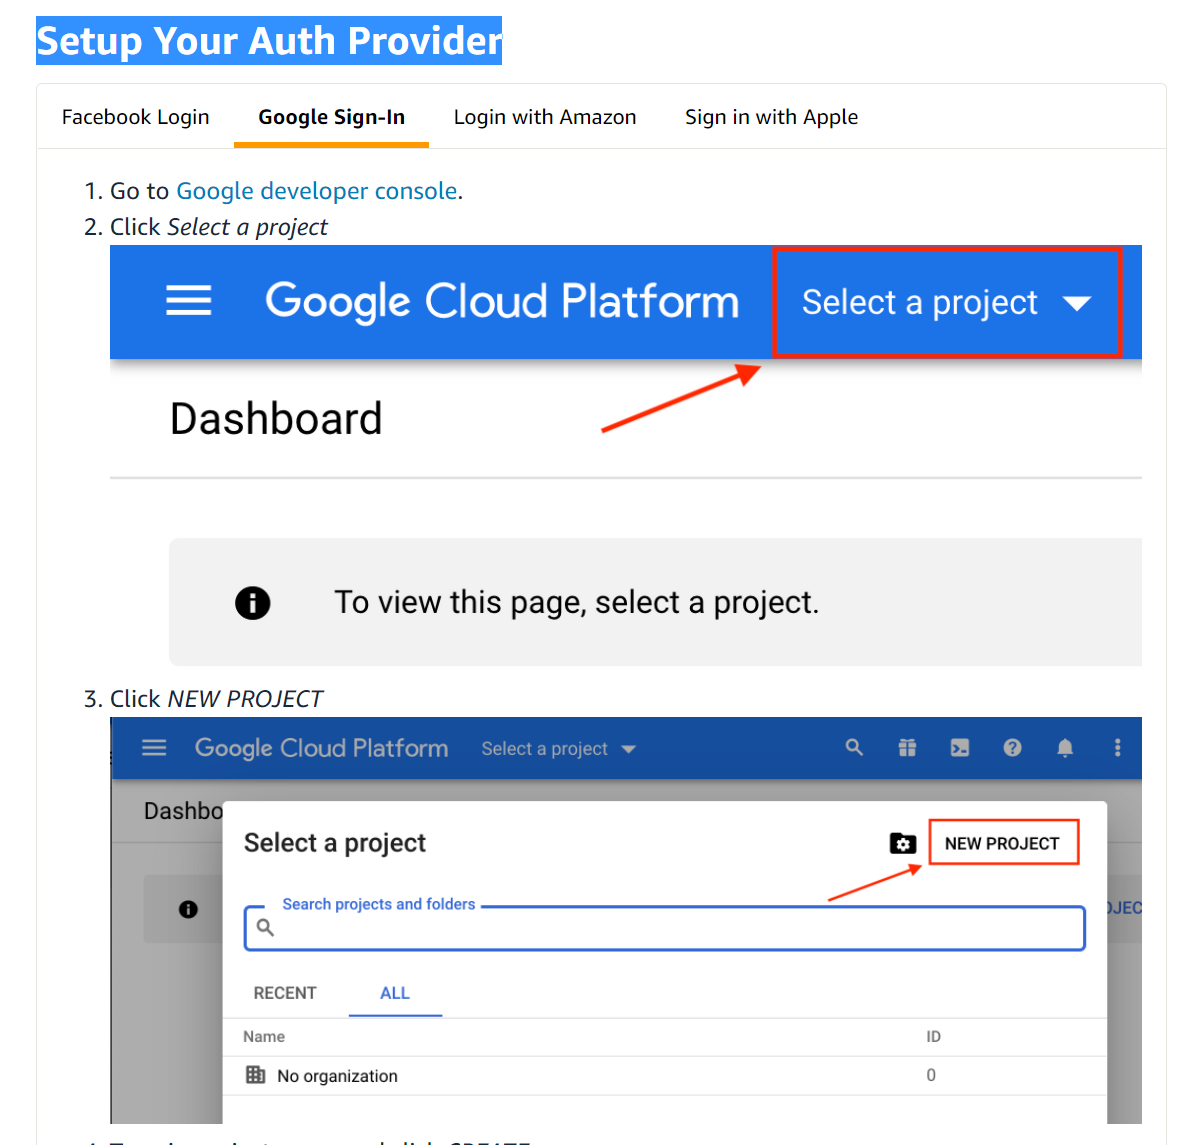This screenshot has height=1145, width=1191.
Task: Click the small Select a project dropdown
Action: pos(558,749)
